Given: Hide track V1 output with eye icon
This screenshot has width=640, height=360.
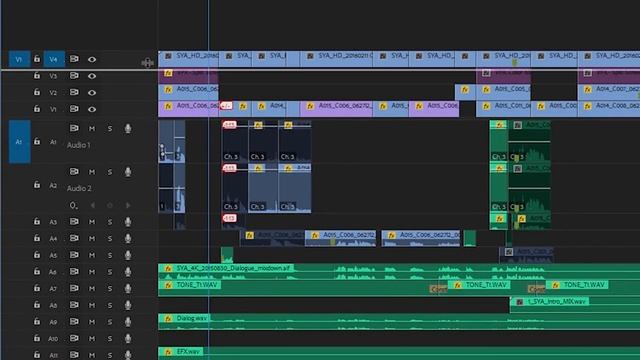Looking at the screenshot, I should click(92, 109).
